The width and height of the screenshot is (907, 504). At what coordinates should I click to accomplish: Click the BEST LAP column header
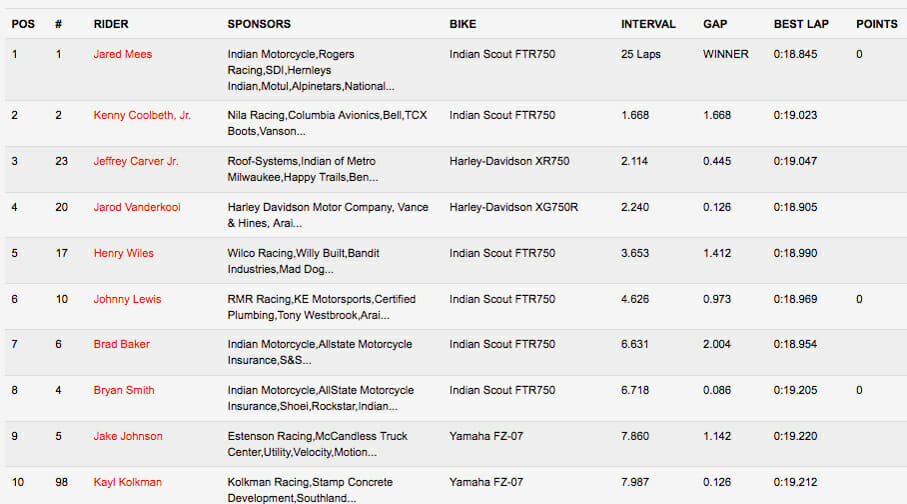(x=801, y=24)
